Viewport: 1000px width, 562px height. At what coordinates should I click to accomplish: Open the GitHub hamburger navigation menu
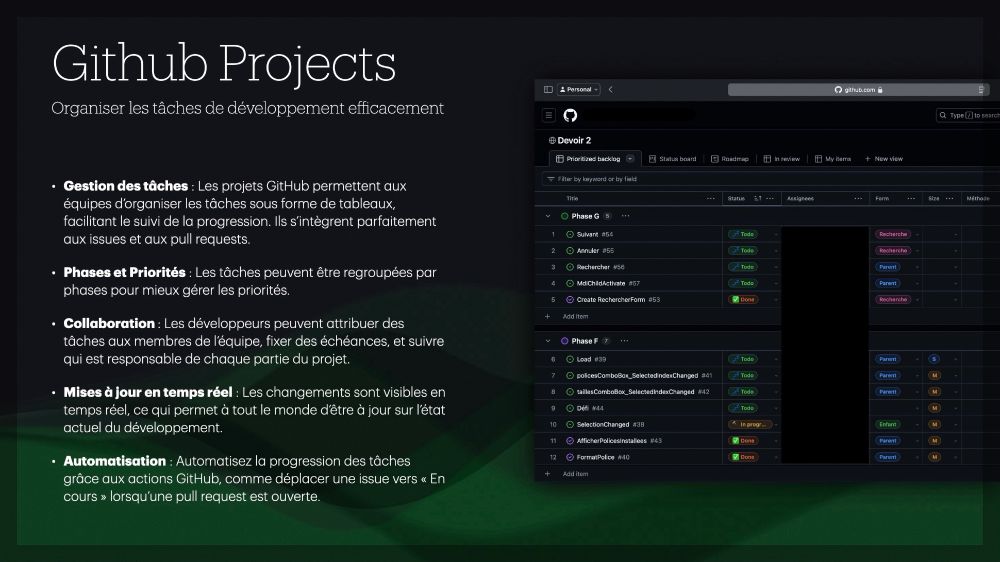[x=548, y=115]
